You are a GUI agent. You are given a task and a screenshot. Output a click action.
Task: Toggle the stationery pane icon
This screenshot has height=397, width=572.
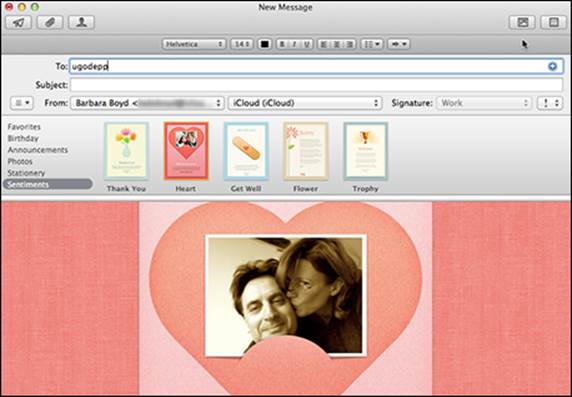[x=553, y=22]
